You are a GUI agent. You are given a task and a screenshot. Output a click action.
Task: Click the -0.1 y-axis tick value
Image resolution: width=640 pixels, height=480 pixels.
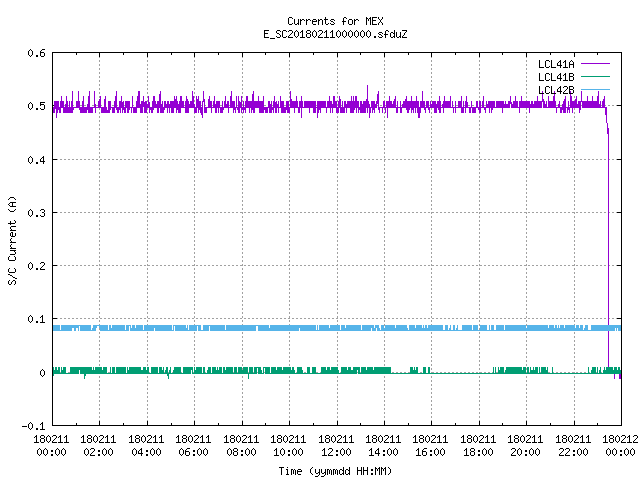[33, 426]
